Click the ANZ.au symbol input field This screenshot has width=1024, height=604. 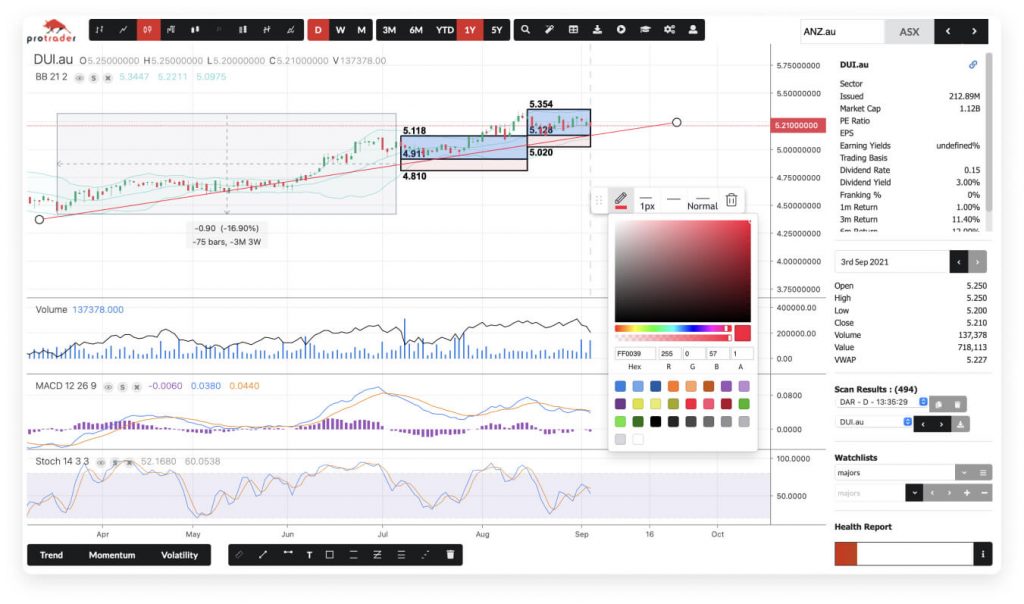[x=842, y=31]
